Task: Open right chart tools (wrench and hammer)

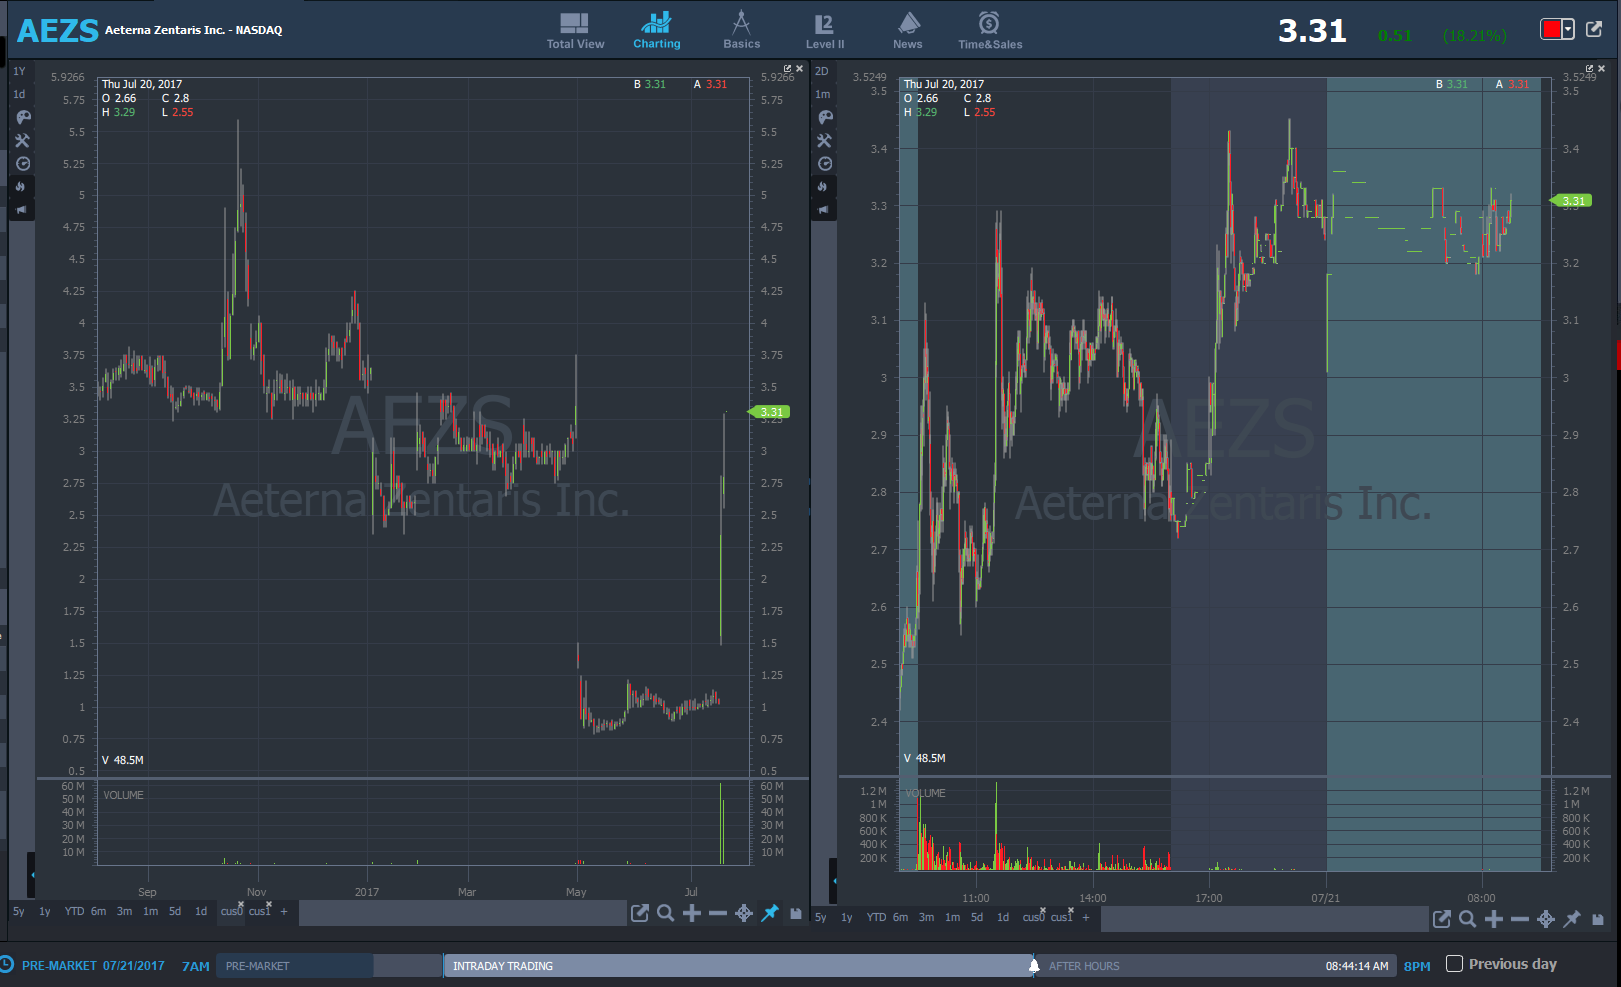Action: [825, 141]
